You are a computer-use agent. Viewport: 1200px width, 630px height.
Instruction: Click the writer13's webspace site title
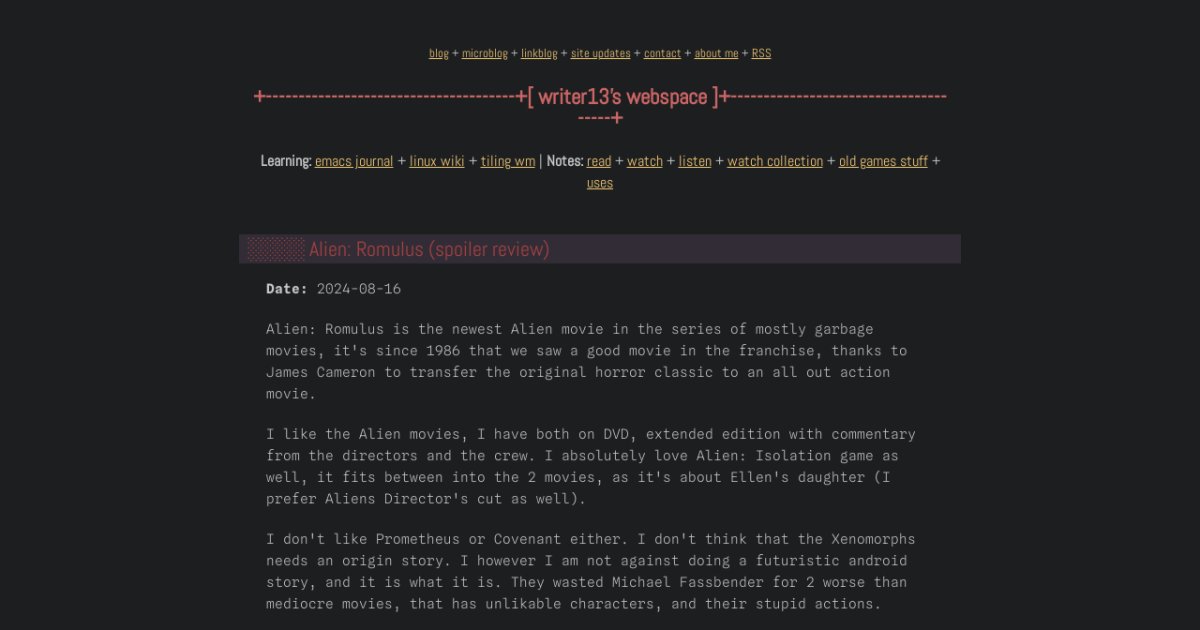[x=623, y=97]
